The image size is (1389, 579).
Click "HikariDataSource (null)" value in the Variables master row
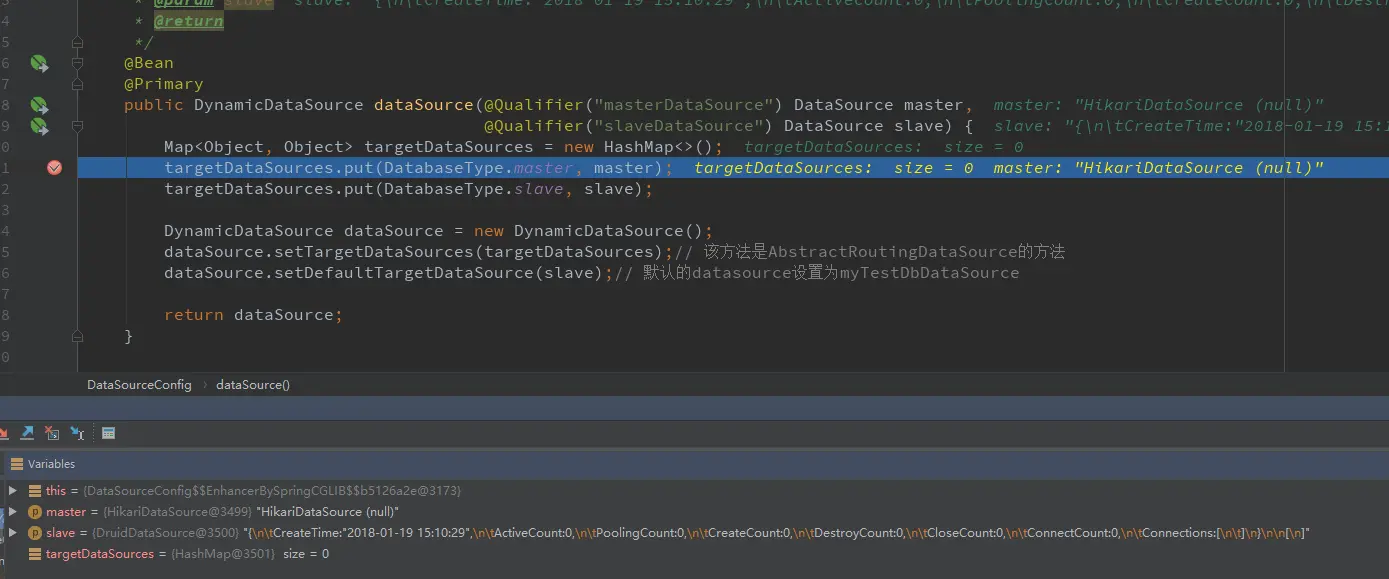tap(329, 512)
